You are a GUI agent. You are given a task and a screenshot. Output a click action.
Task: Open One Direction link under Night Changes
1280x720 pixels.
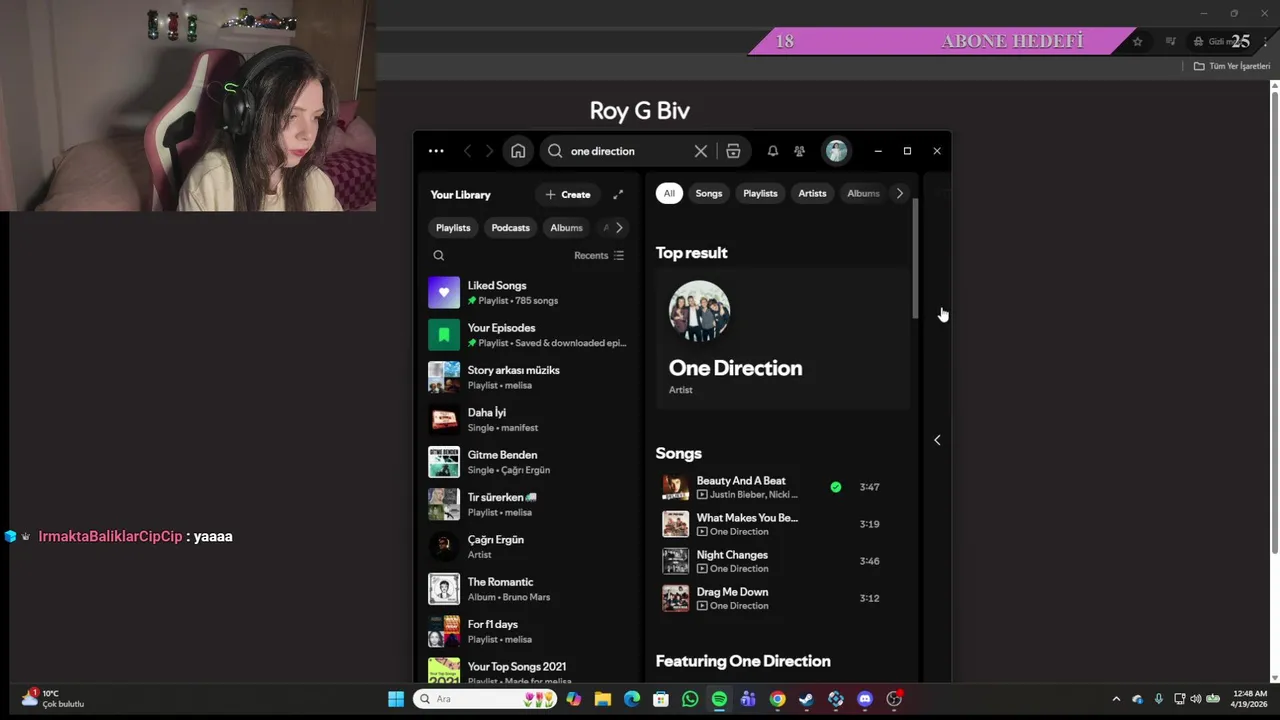pyautogui.click(x=739, y=568)
